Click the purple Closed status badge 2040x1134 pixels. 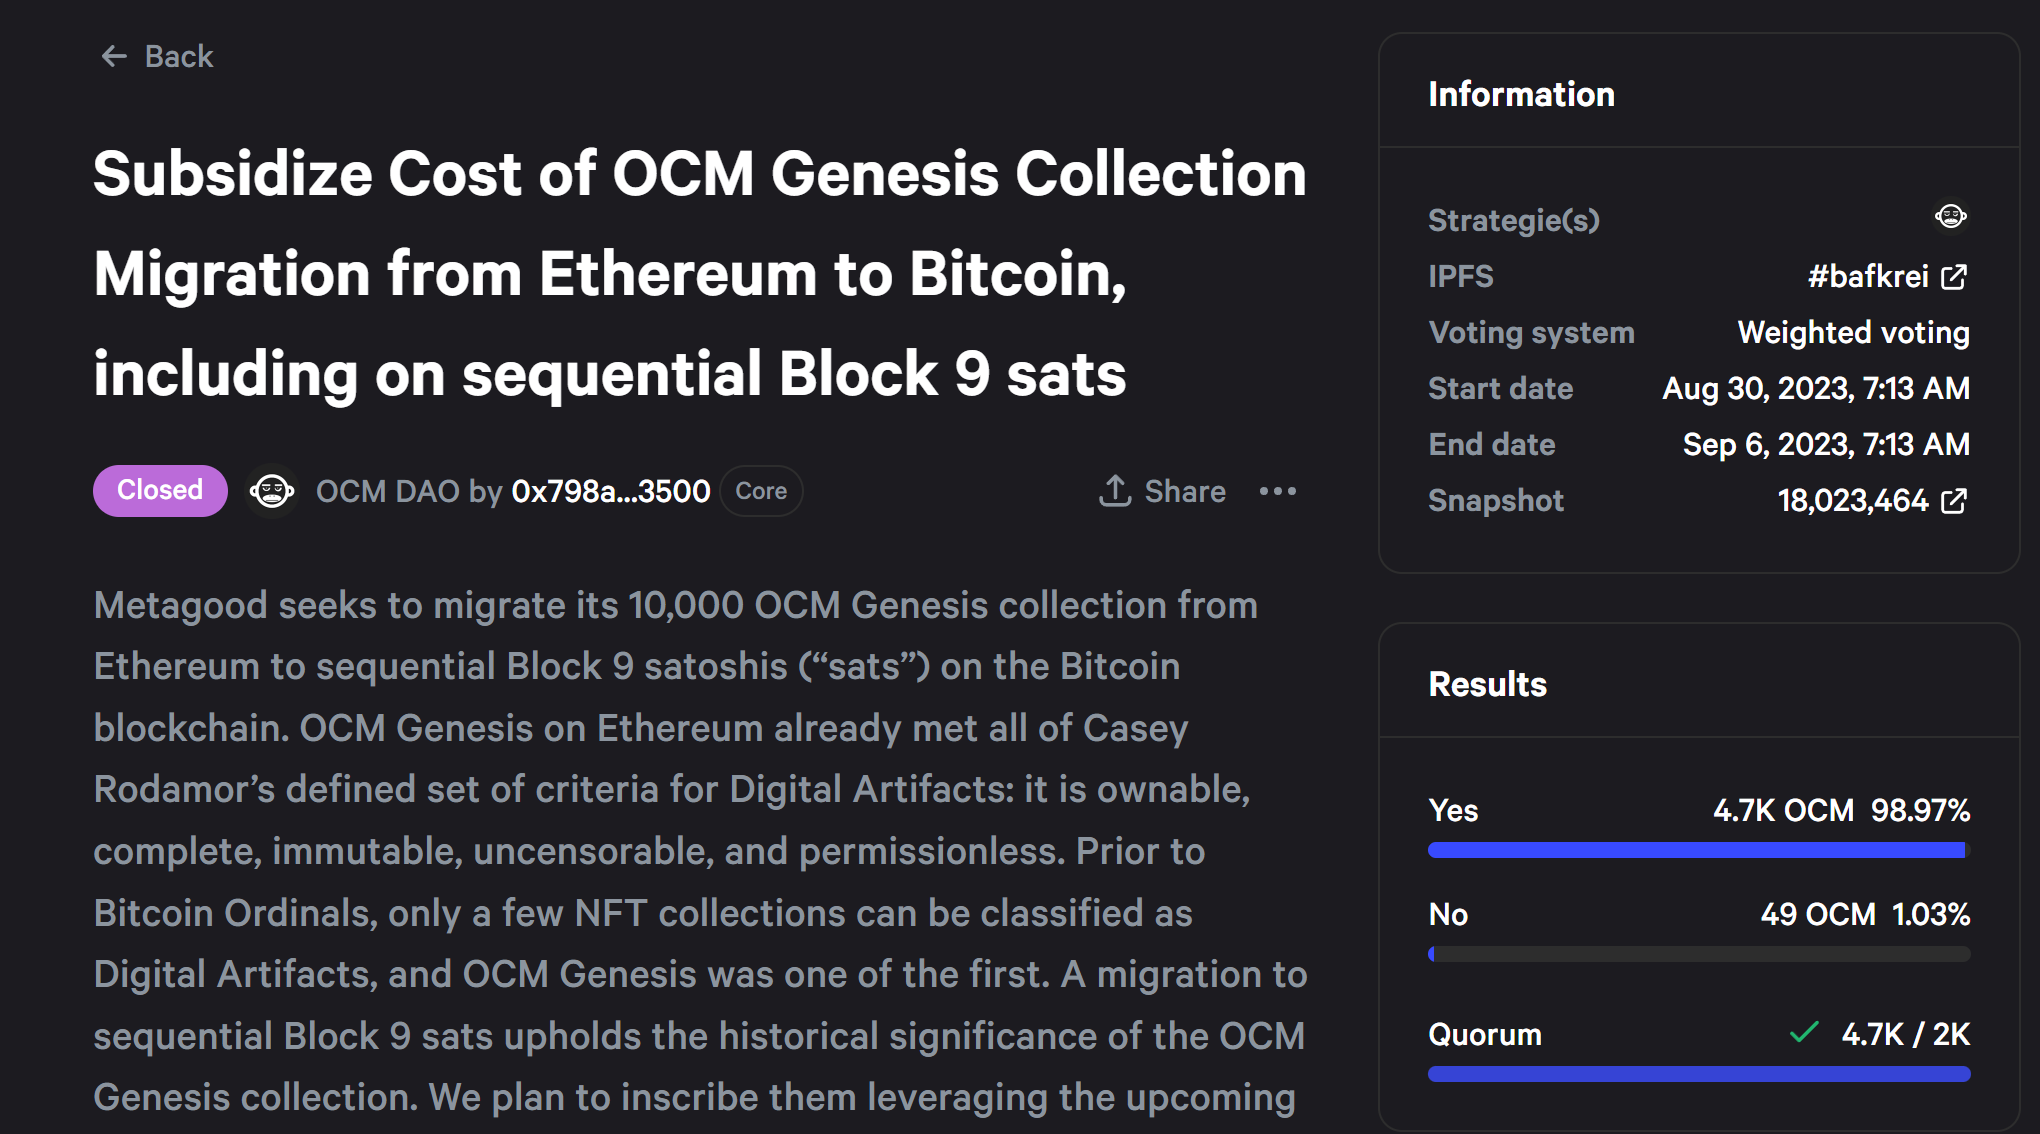pyautogui.click(x=160, y=491)
